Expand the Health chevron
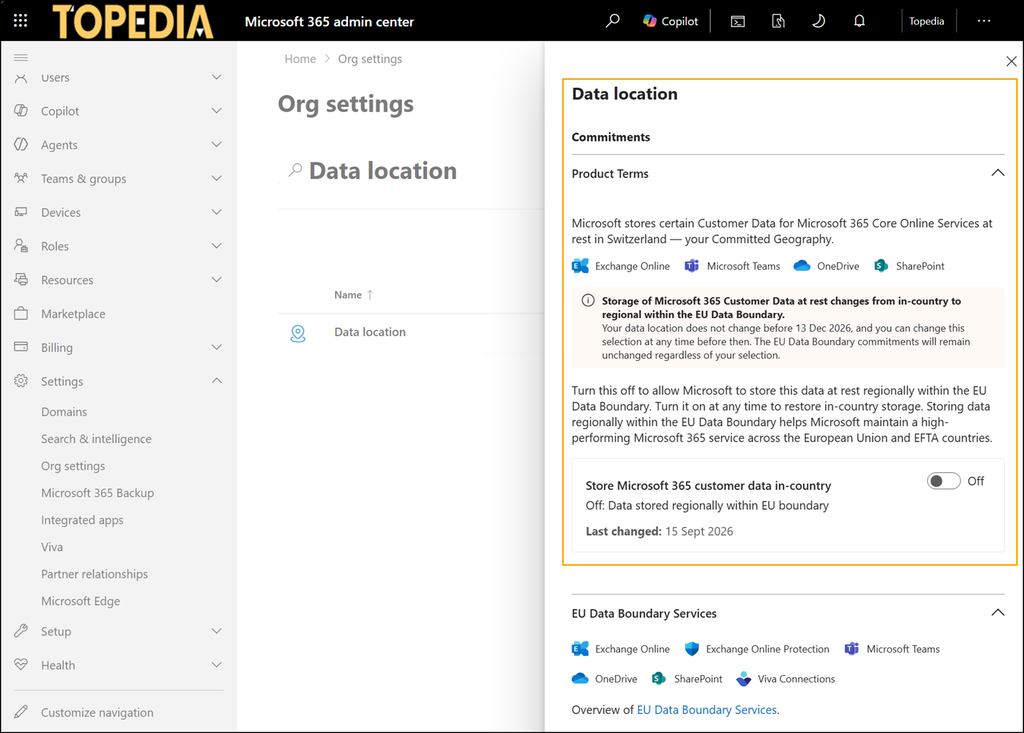This screenshot has height=733, width=1024. (216, 664)
